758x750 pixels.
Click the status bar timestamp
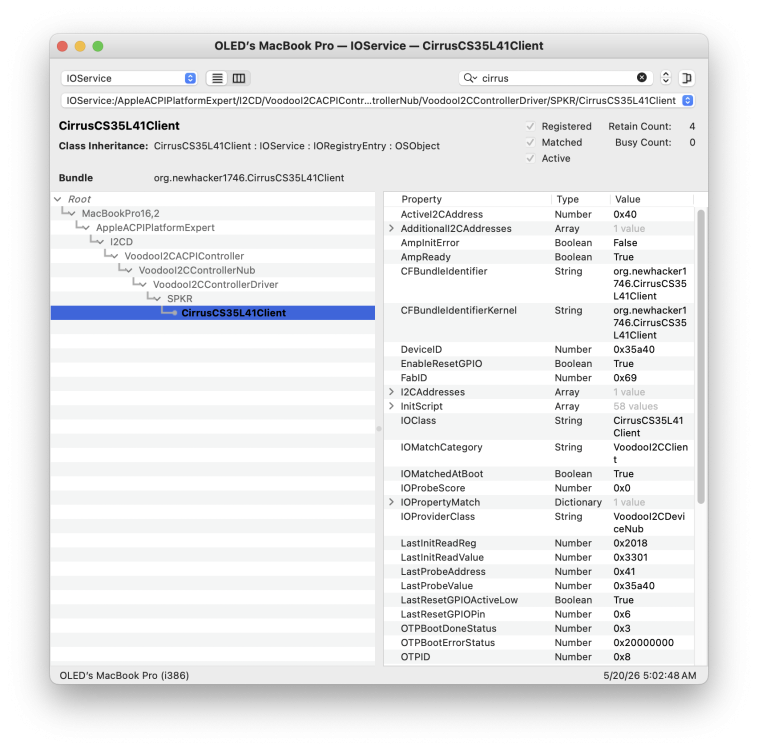coord(650,676)
